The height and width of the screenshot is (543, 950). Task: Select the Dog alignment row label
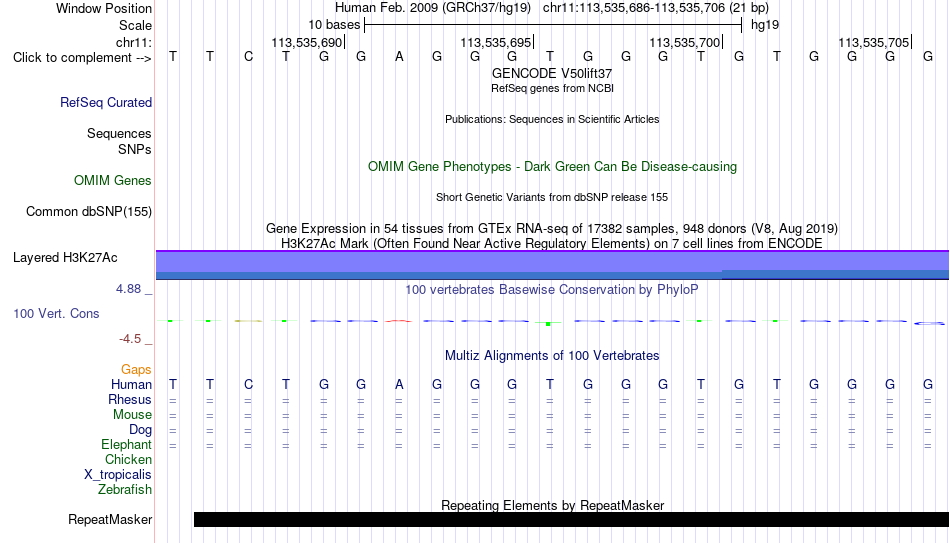click(140, 430)
